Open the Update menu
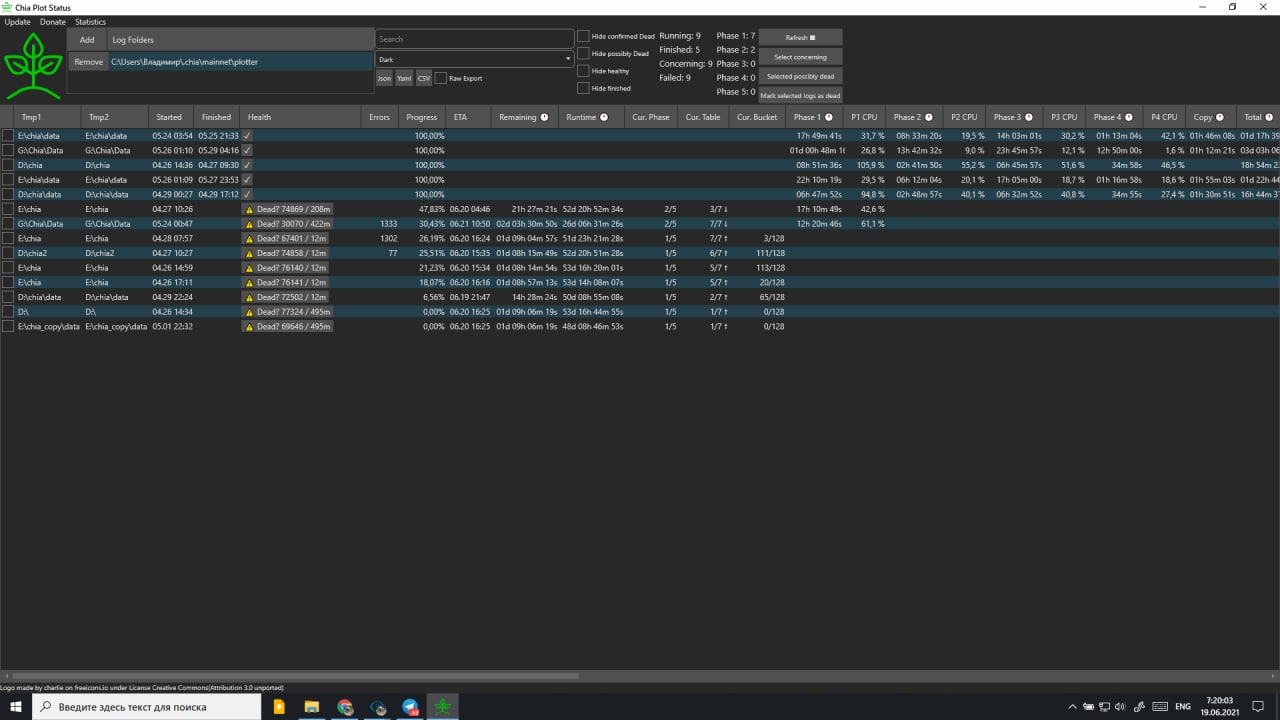1280x720 pixels. tap(18, 22)
